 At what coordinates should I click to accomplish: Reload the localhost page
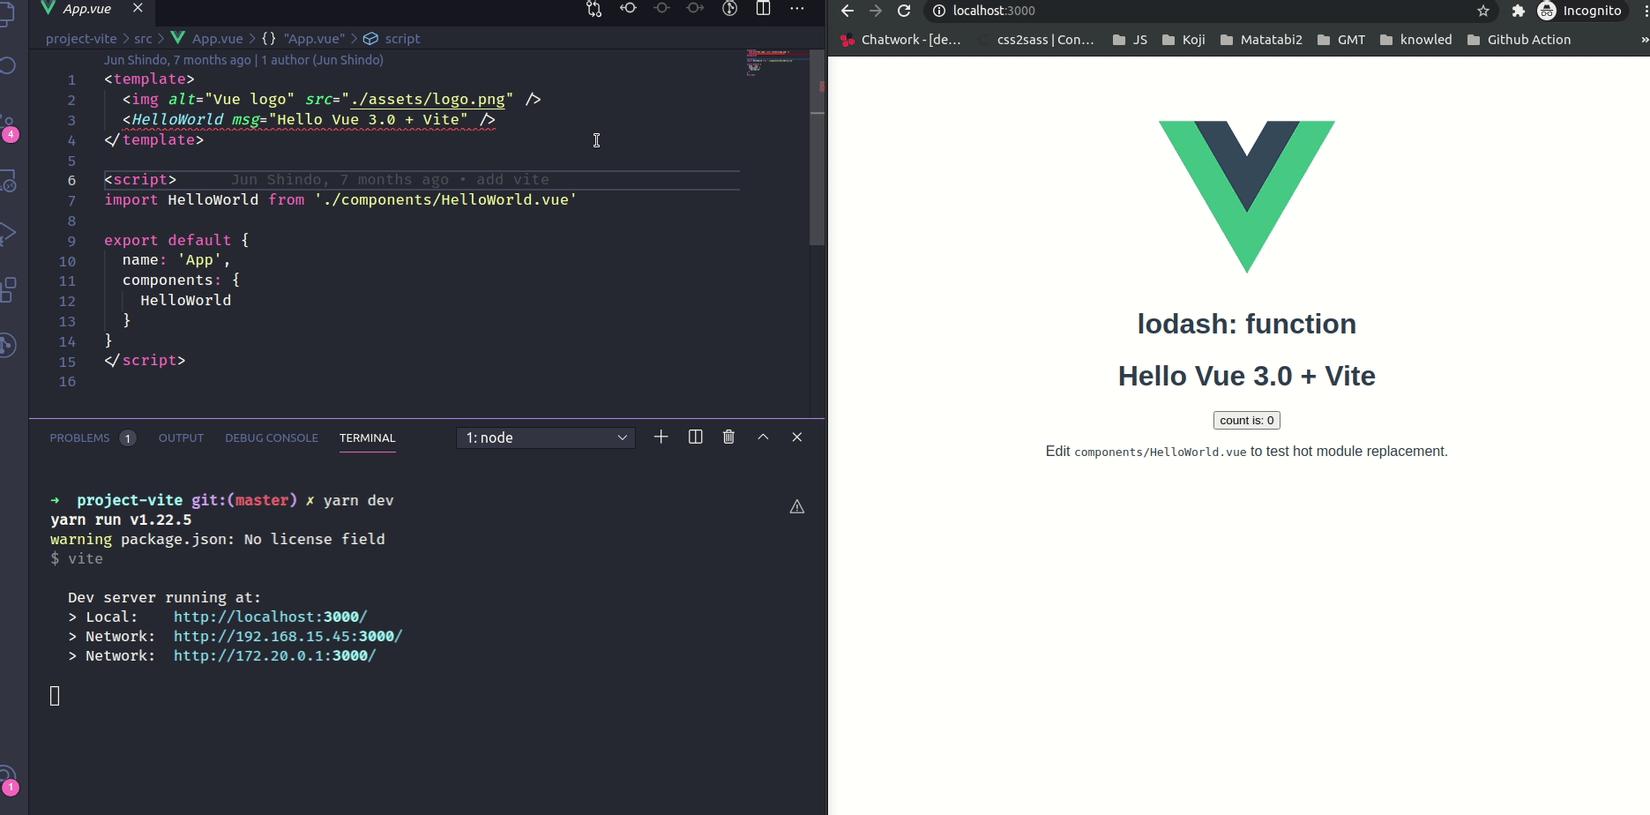click(x=904, y=11)
